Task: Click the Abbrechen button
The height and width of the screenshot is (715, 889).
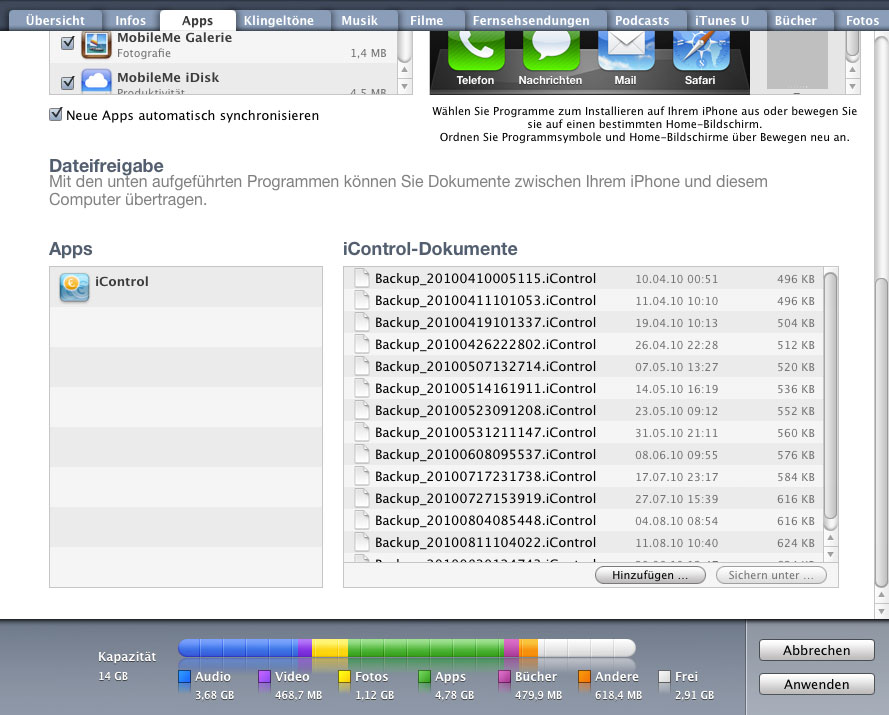Action: (816, 650)
